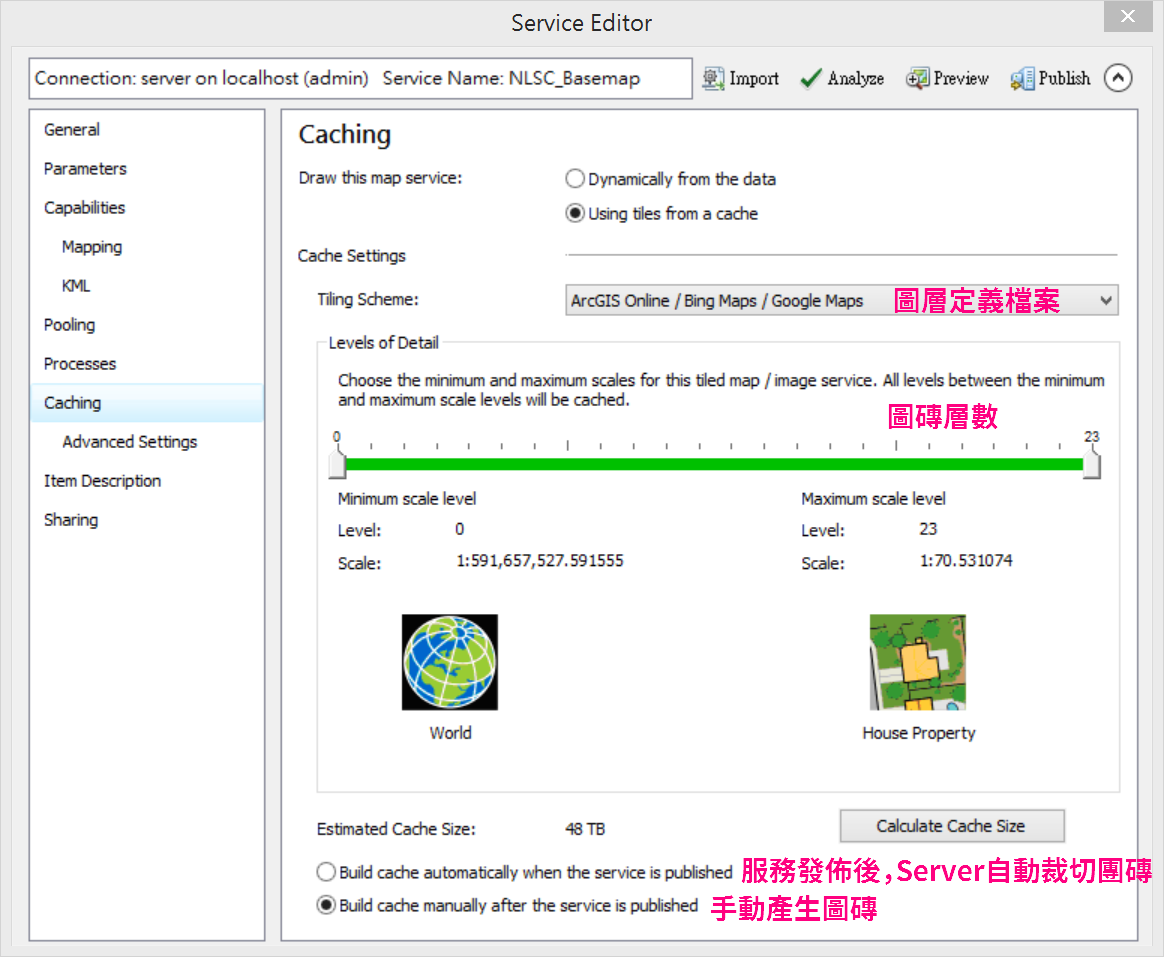Click the House Property image
Viewport: 1164px width, 957px height.
click(918, 662)
